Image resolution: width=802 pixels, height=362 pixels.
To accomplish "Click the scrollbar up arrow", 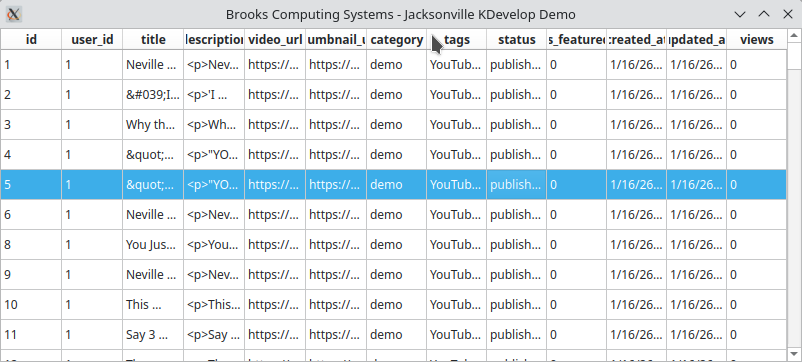I will pos(794,36).
